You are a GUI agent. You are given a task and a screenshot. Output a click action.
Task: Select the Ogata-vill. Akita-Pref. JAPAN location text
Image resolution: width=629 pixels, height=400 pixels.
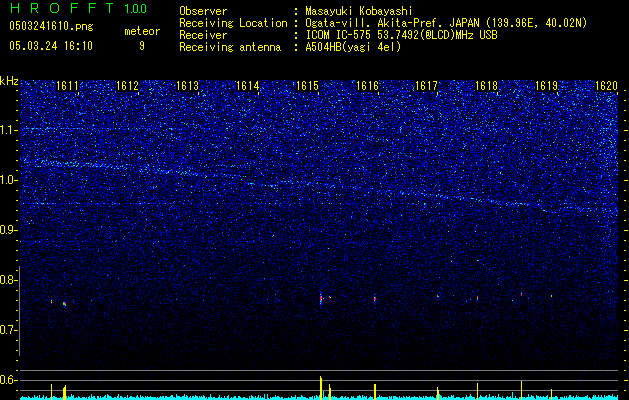pyautogui.click(x=446, y=23)
